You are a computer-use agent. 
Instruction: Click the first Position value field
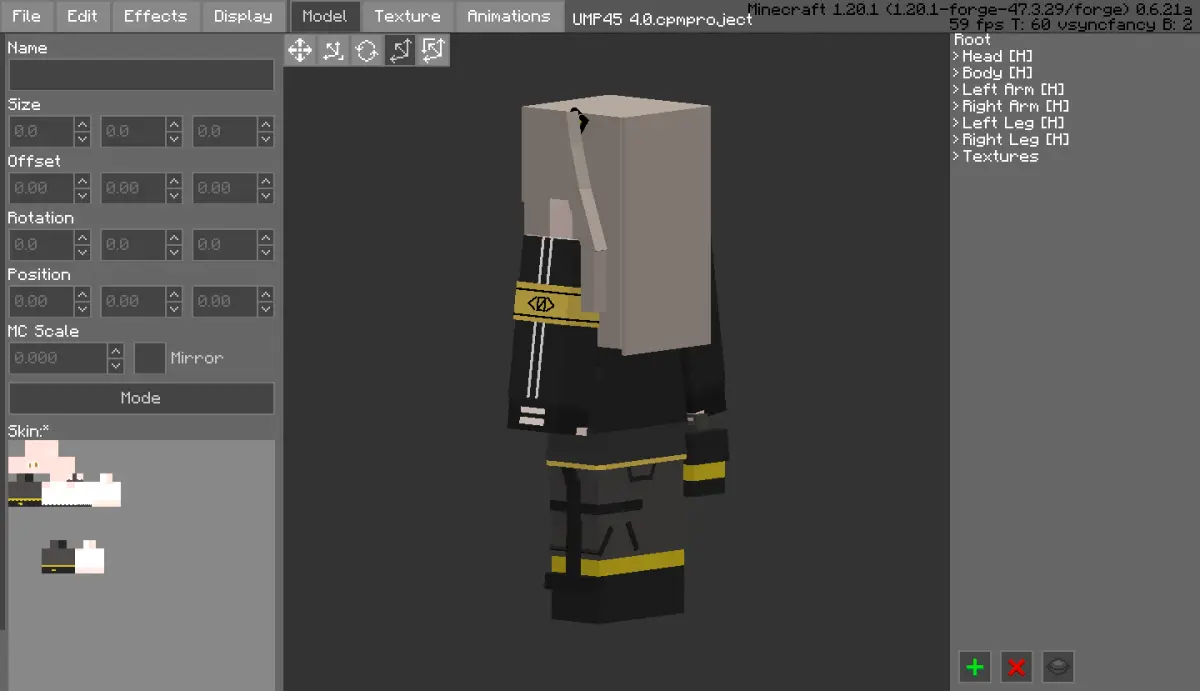[41, 301]
